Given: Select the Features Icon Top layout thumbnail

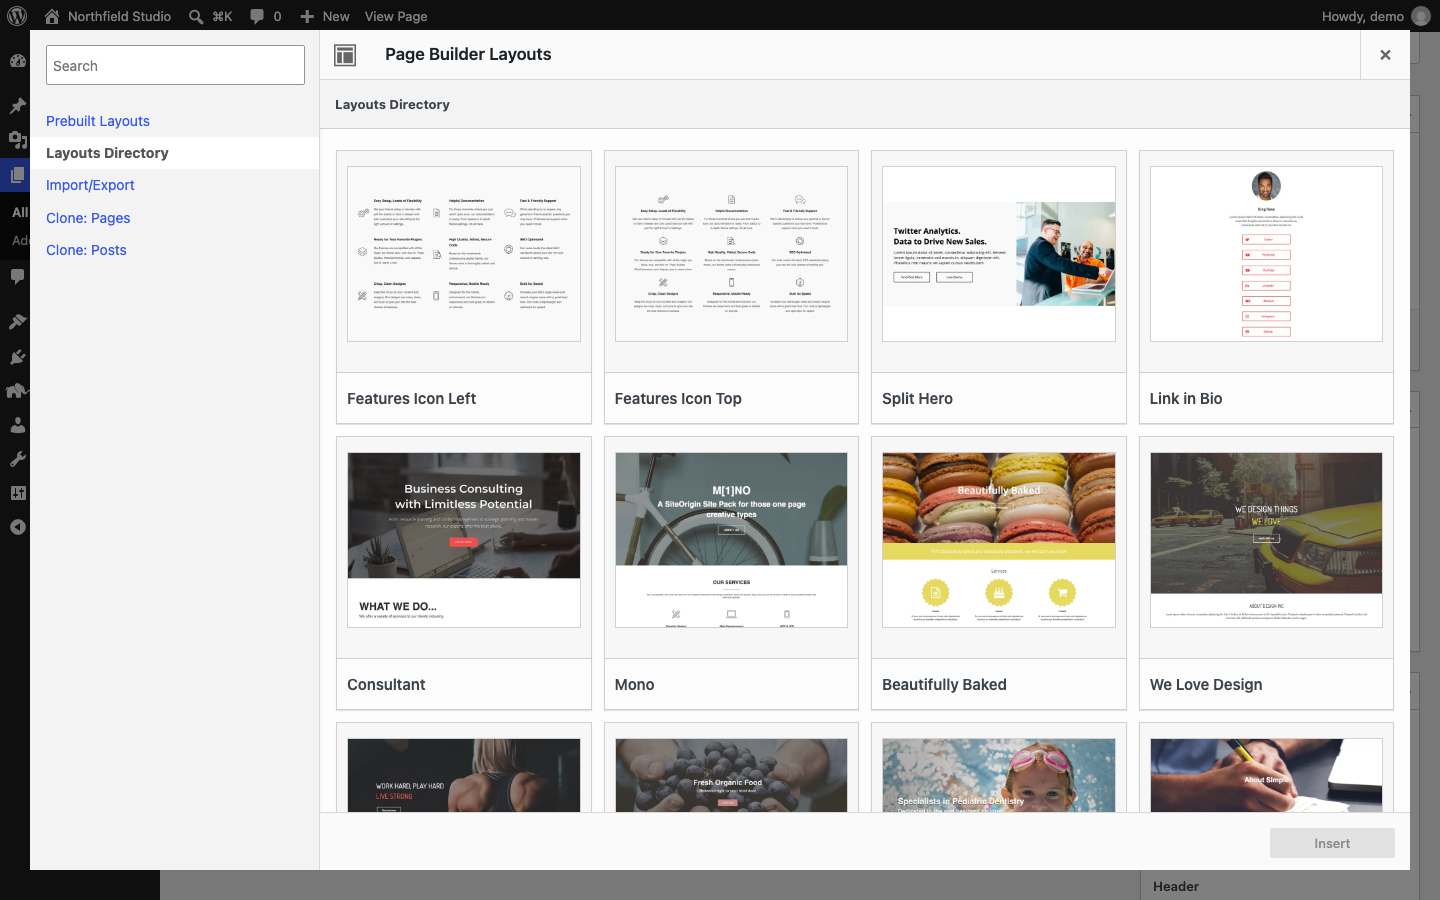Looking at the screenshot, I should [x=731, y=254].
